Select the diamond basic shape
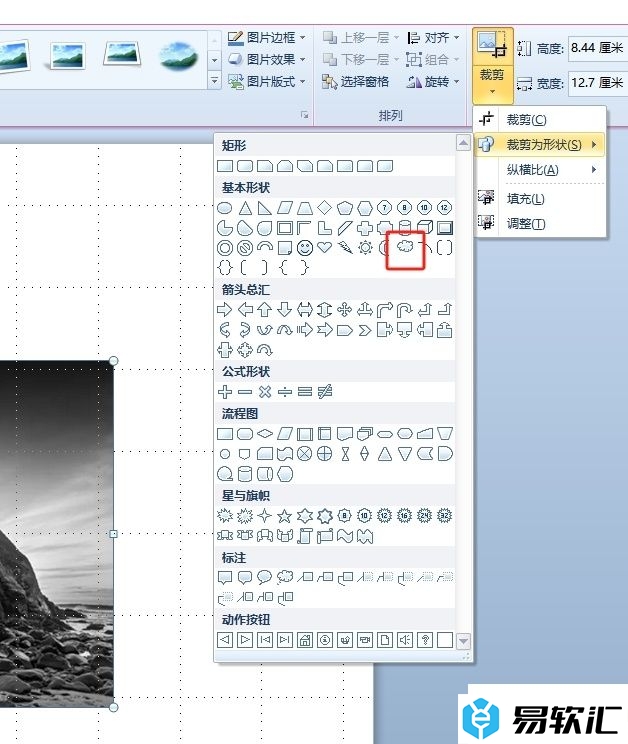Image resolution: width=628 pixels, height=744 pixels. (324, 208)
